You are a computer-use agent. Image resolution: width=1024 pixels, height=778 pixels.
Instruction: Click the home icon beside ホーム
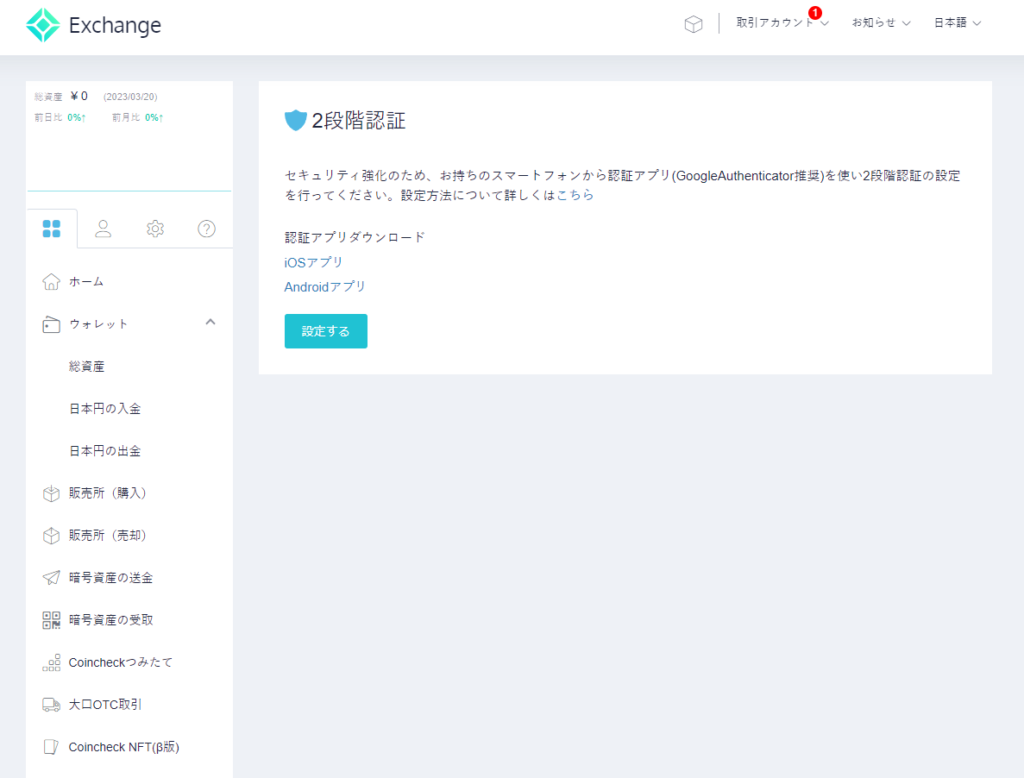(52, 282)
